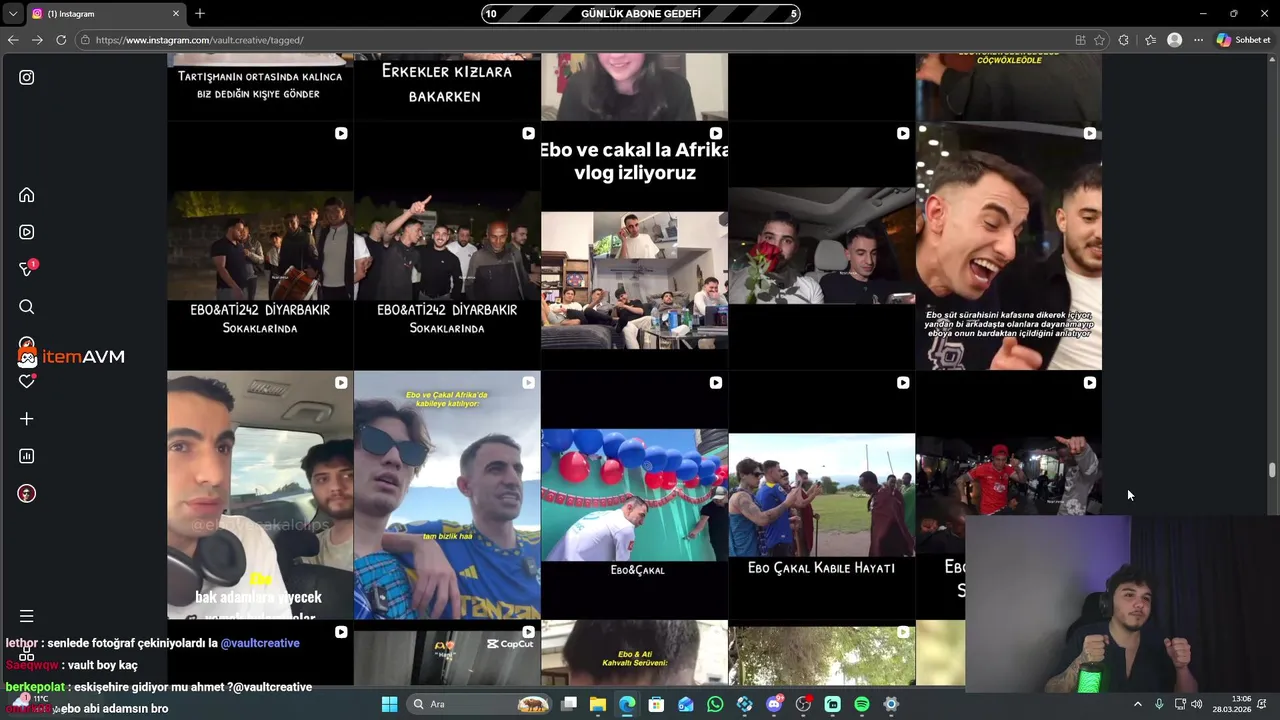The width and height of the screenshot is (1280, 720).
Task: Open browser extensions menu
Action: pyautogui.click(x=1124, y=40)
